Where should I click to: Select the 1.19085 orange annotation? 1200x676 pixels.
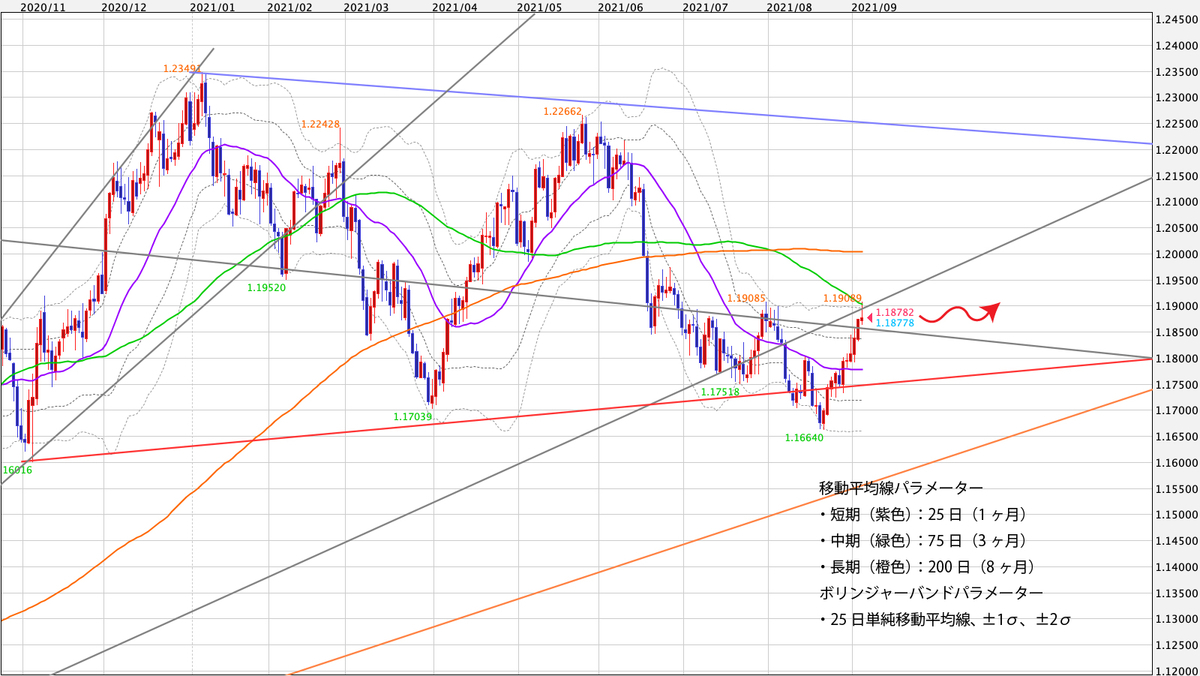tap(747, 298)
